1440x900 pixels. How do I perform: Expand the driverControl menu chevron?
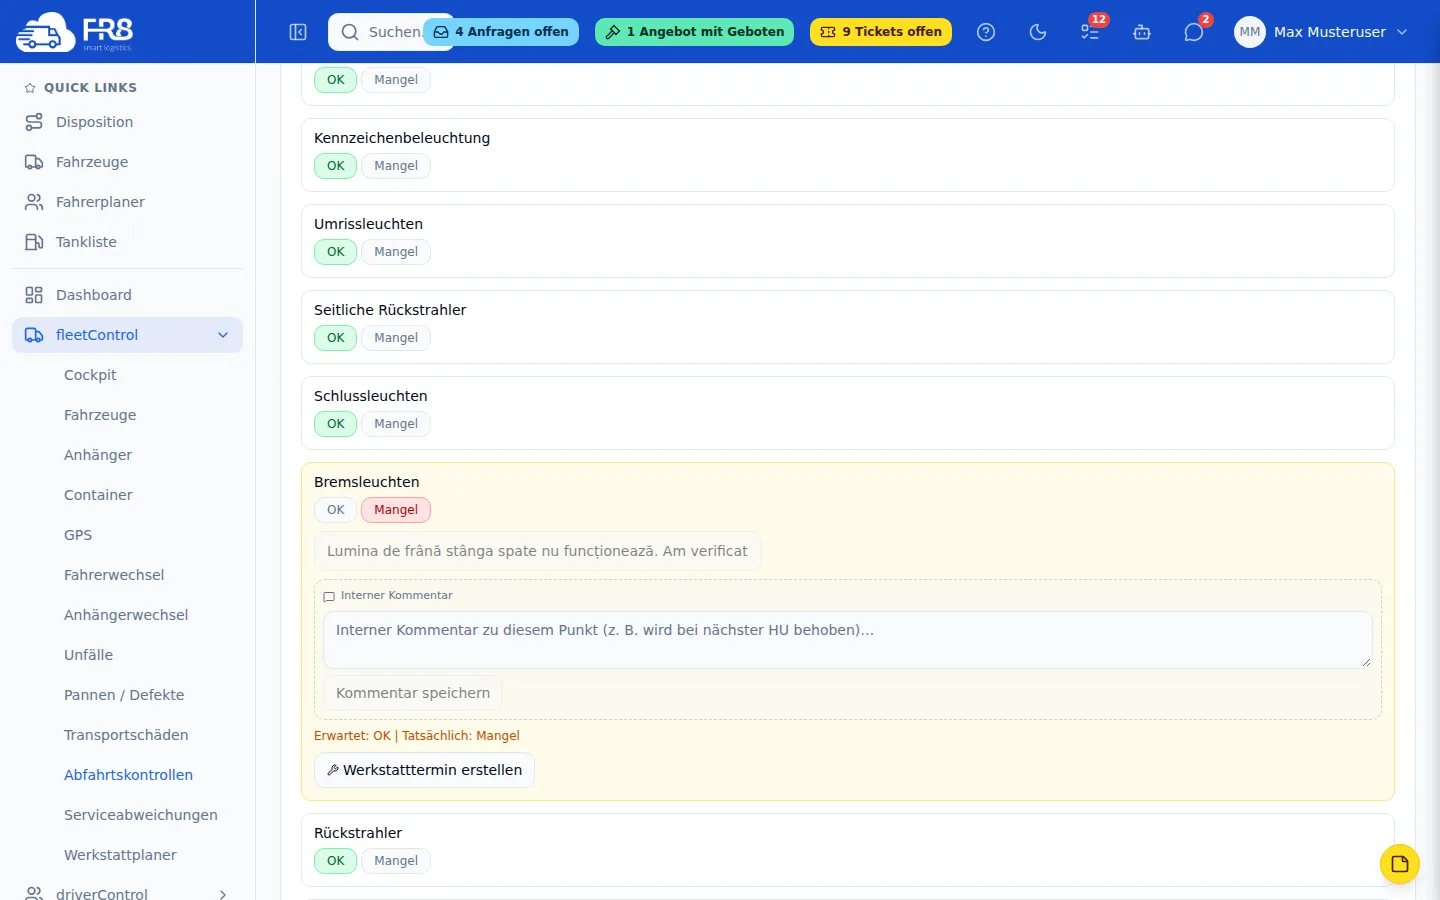tap(223, 894)
